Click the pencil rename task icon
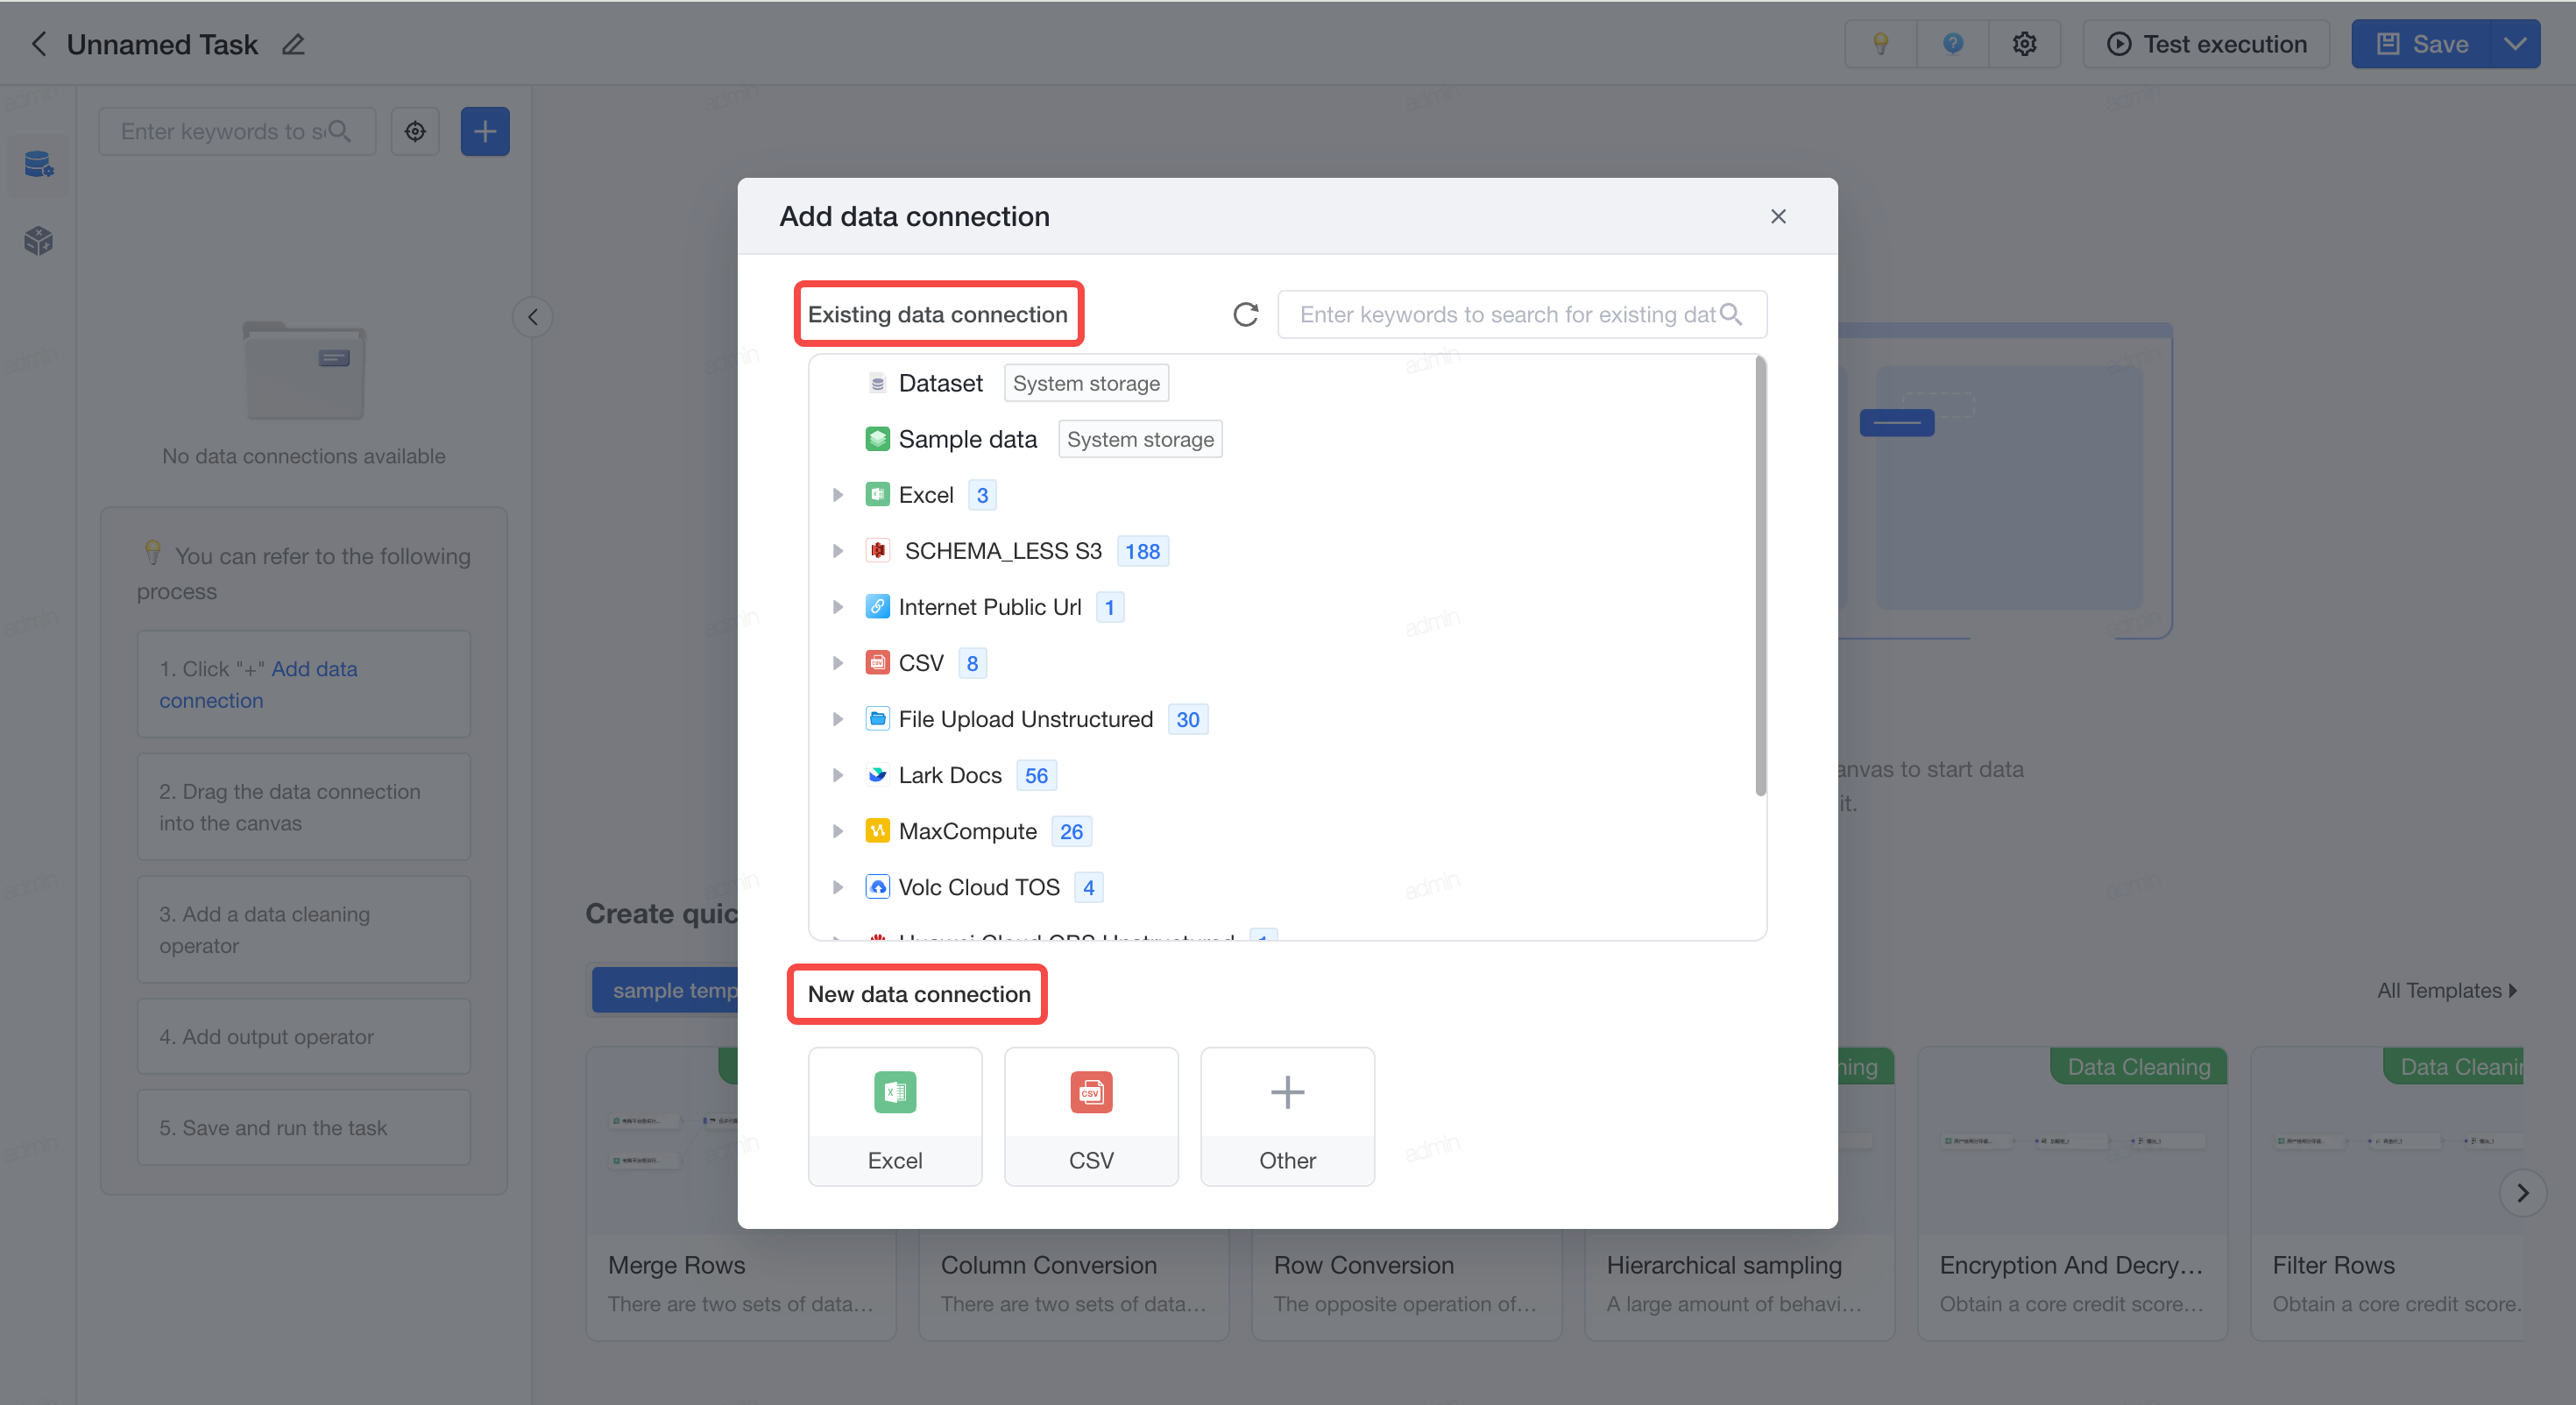Viewport: 2576px width, 1405px height. 293,45
